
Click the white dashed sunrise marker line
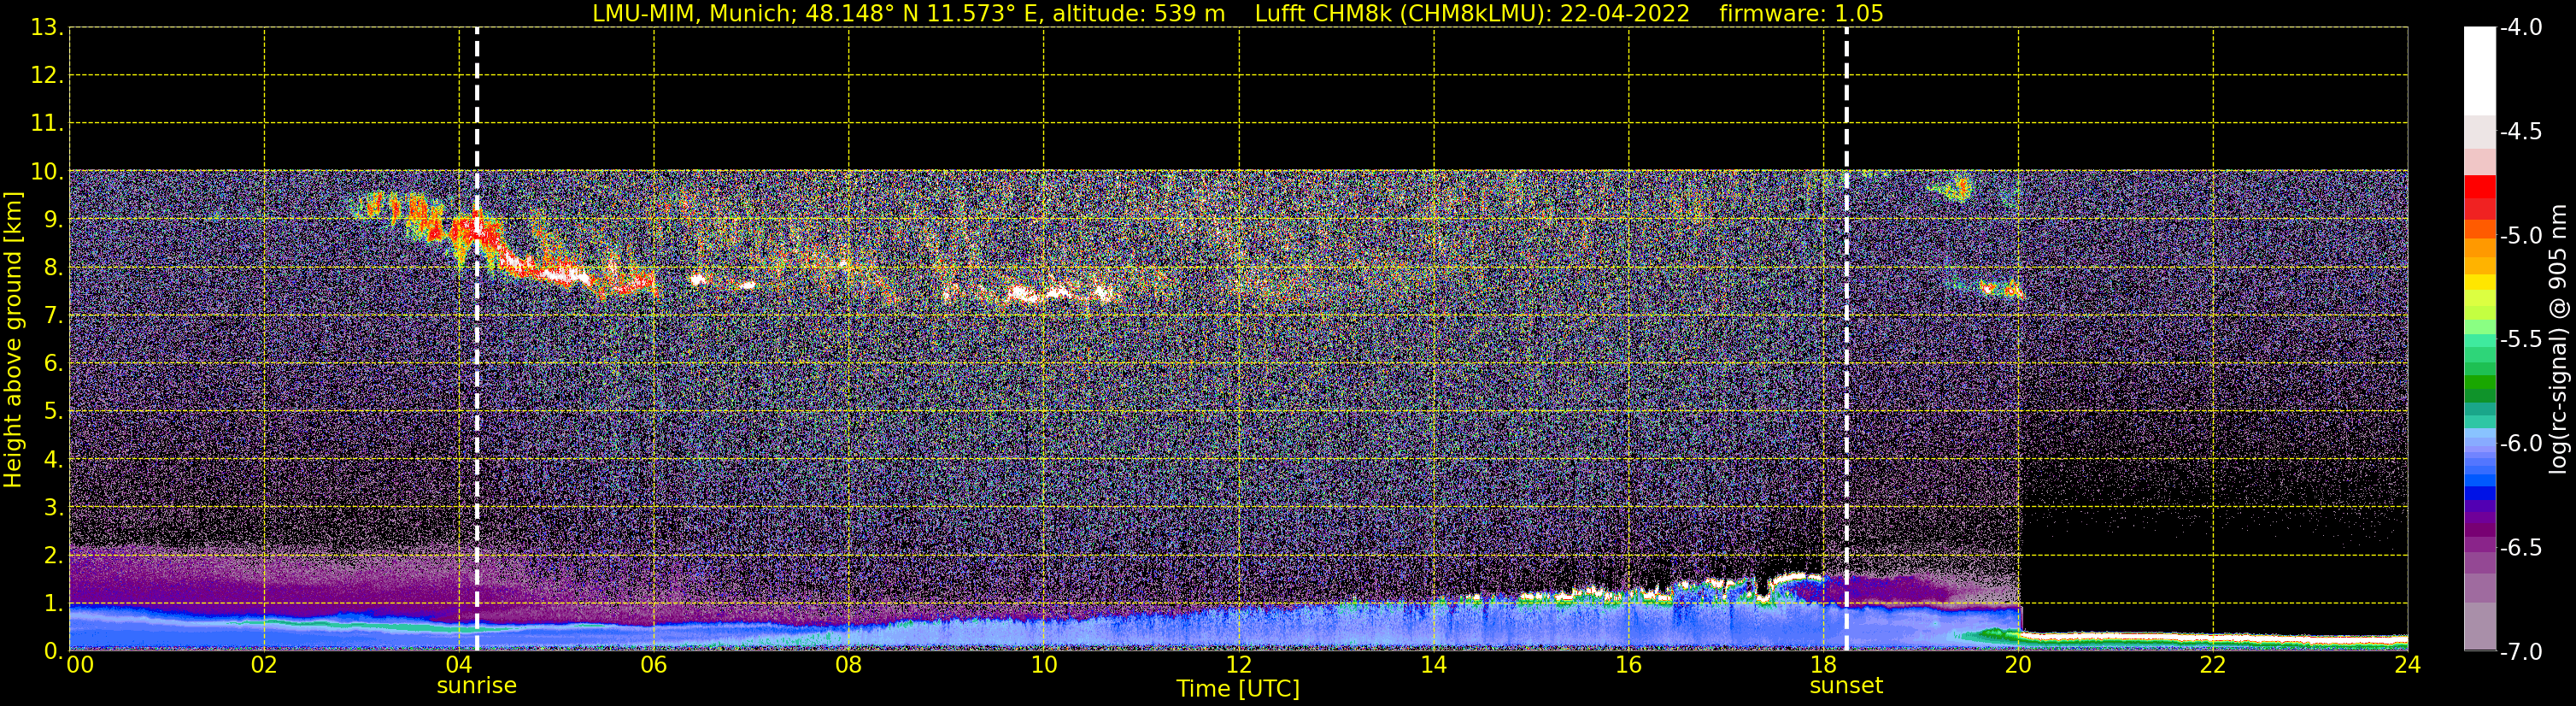coord(477,340)
